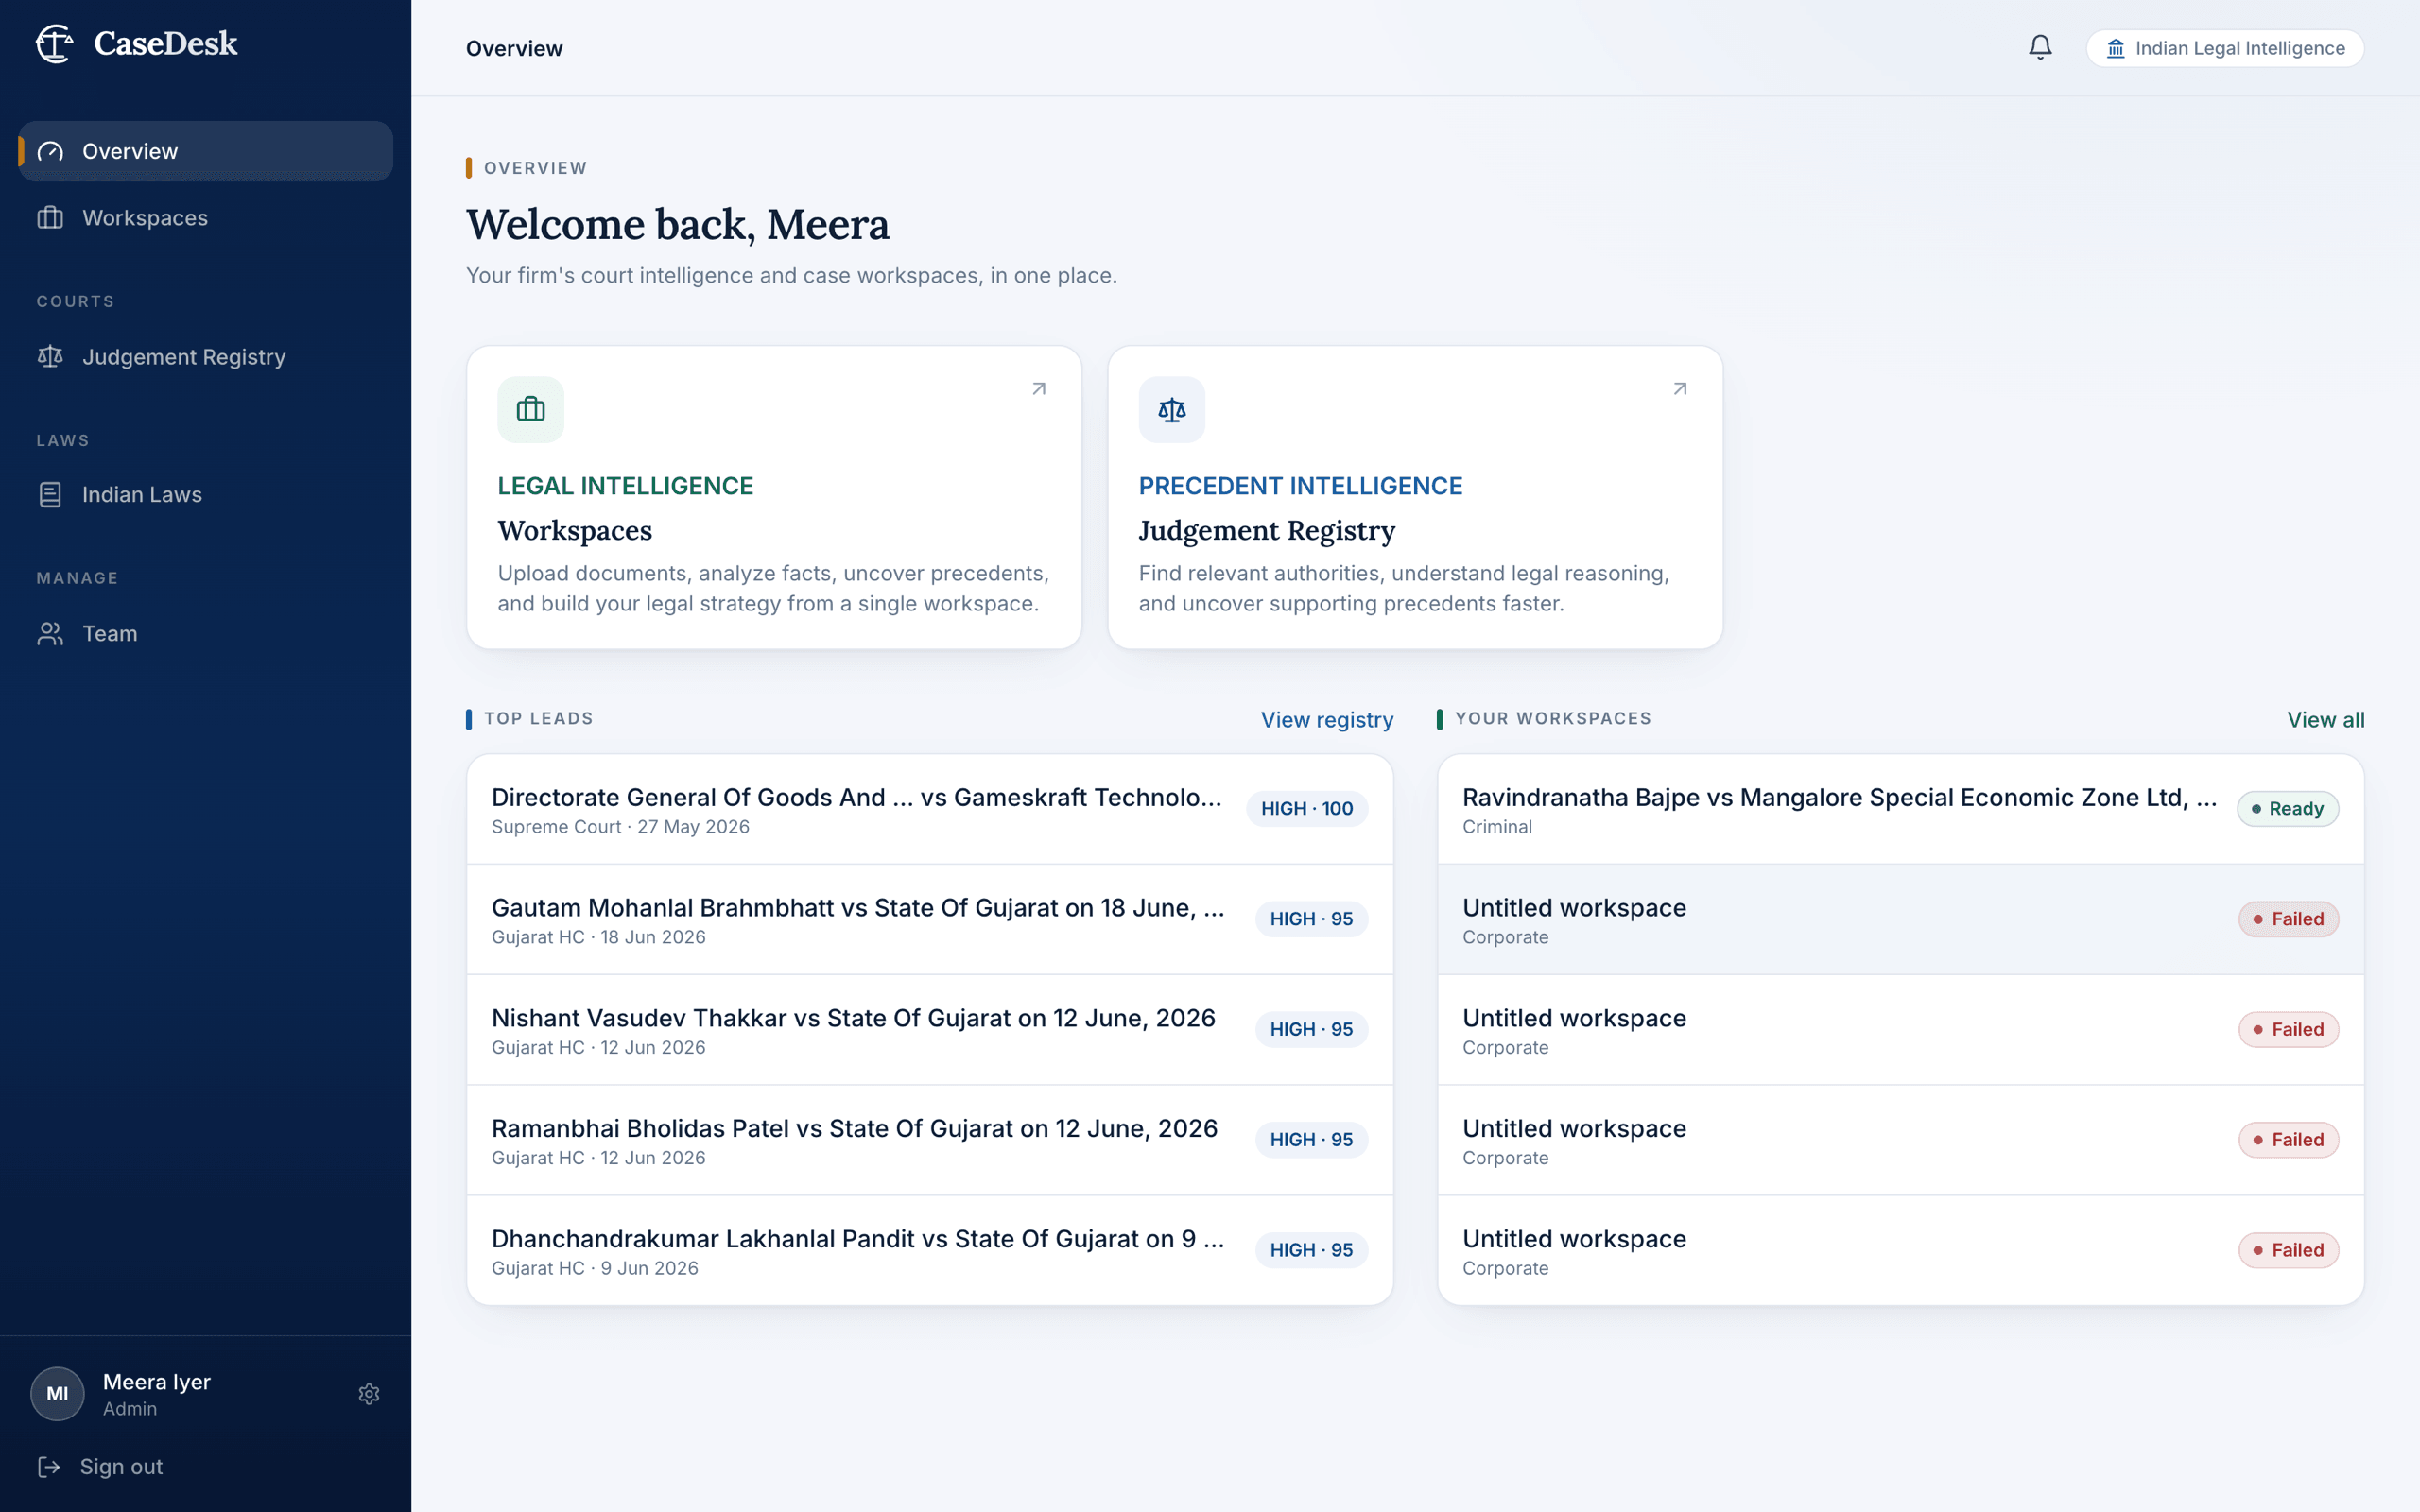Open the Nishant Vasudev Thakkar lead

[x=930, y=1030]
